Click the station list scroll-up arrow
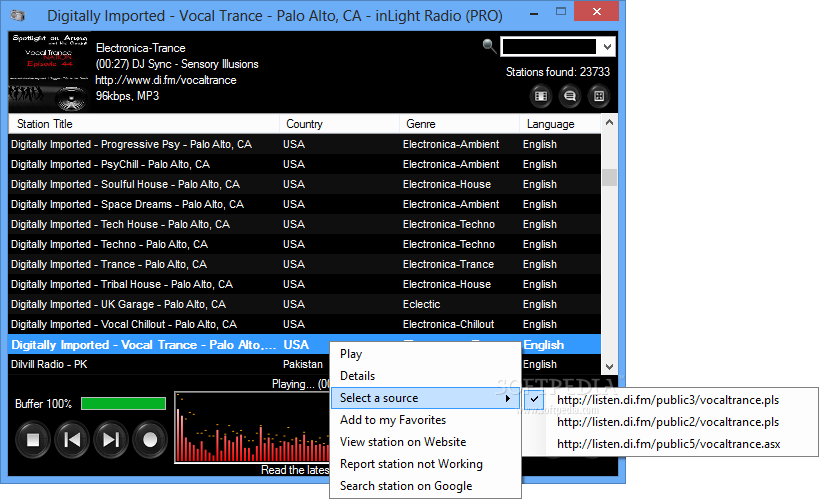 [x=609, y=123]
